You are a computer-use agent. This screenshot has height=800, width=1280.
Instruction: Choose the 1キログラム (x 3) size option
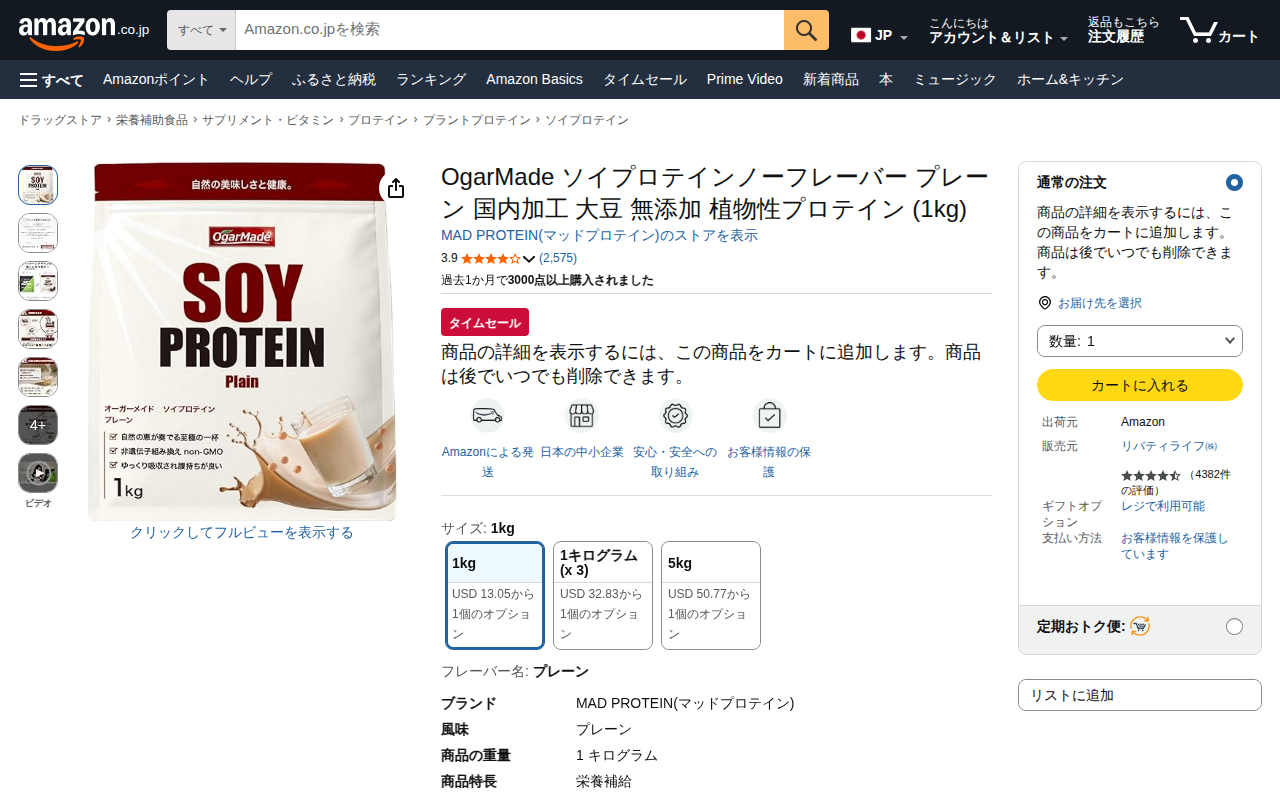click(603, 596)
